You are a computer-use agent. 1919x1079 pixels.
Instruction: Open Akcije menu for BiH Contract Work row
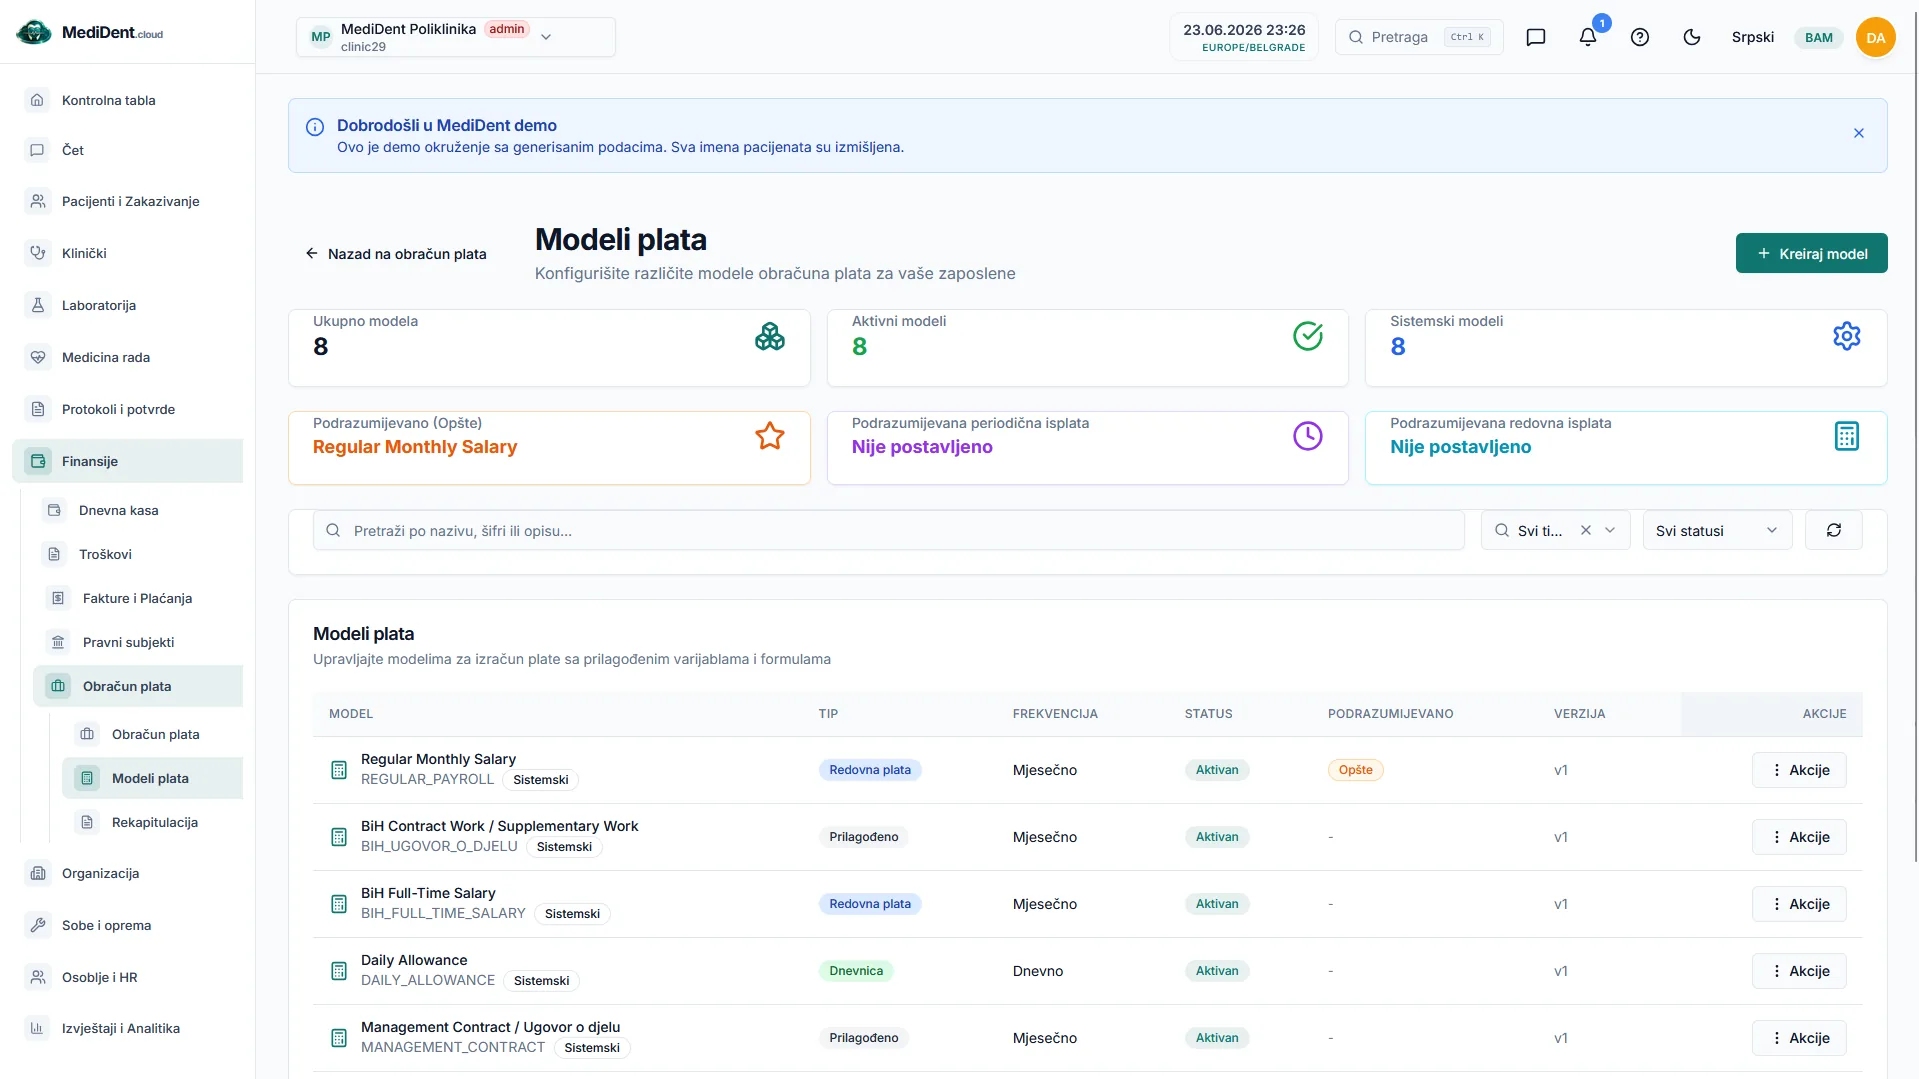point(1799,837)
